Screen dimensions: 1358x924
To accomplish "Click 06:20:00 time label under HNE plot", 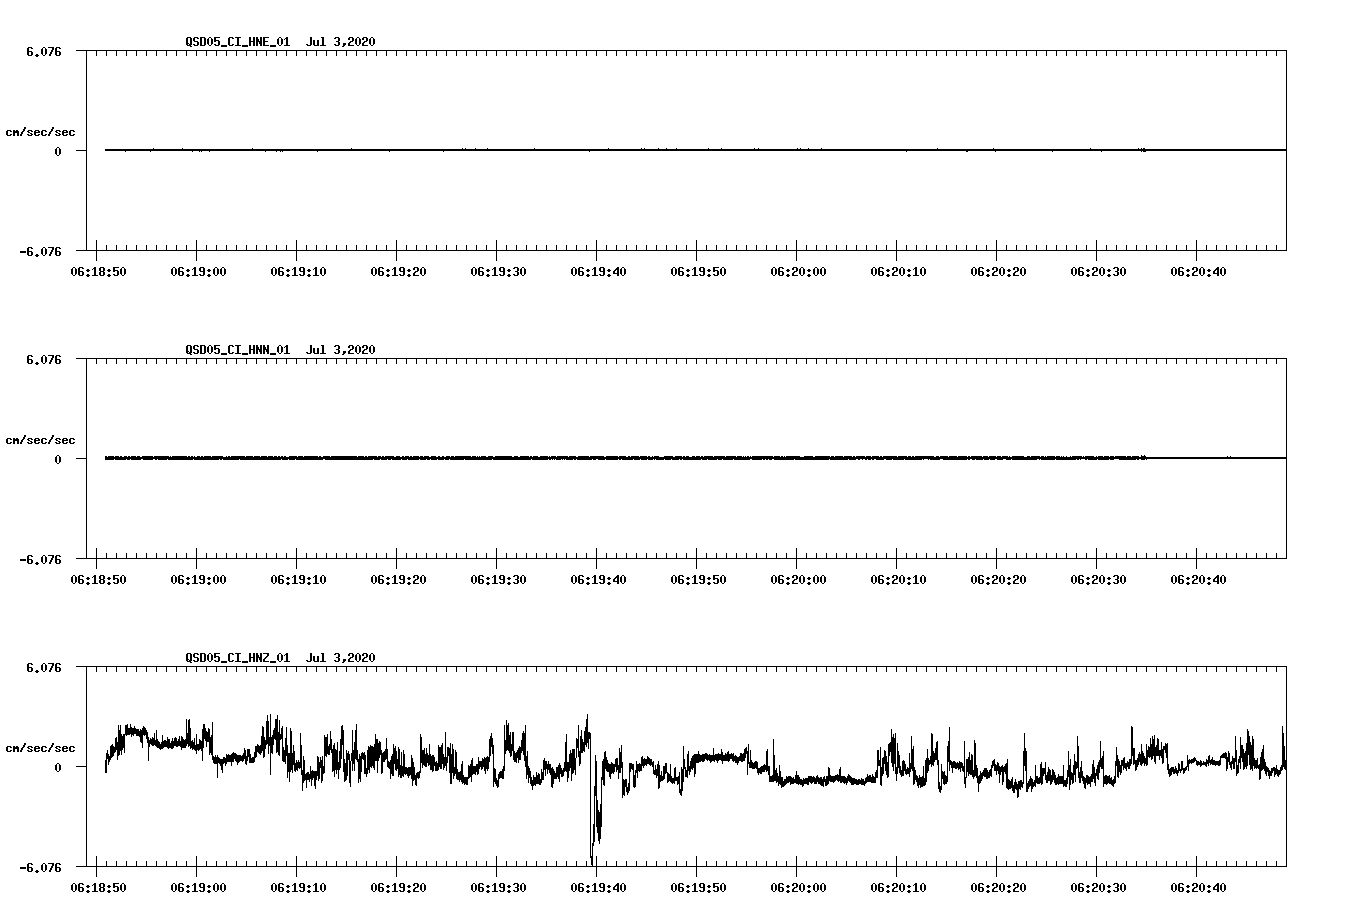I will coord(798,271).
